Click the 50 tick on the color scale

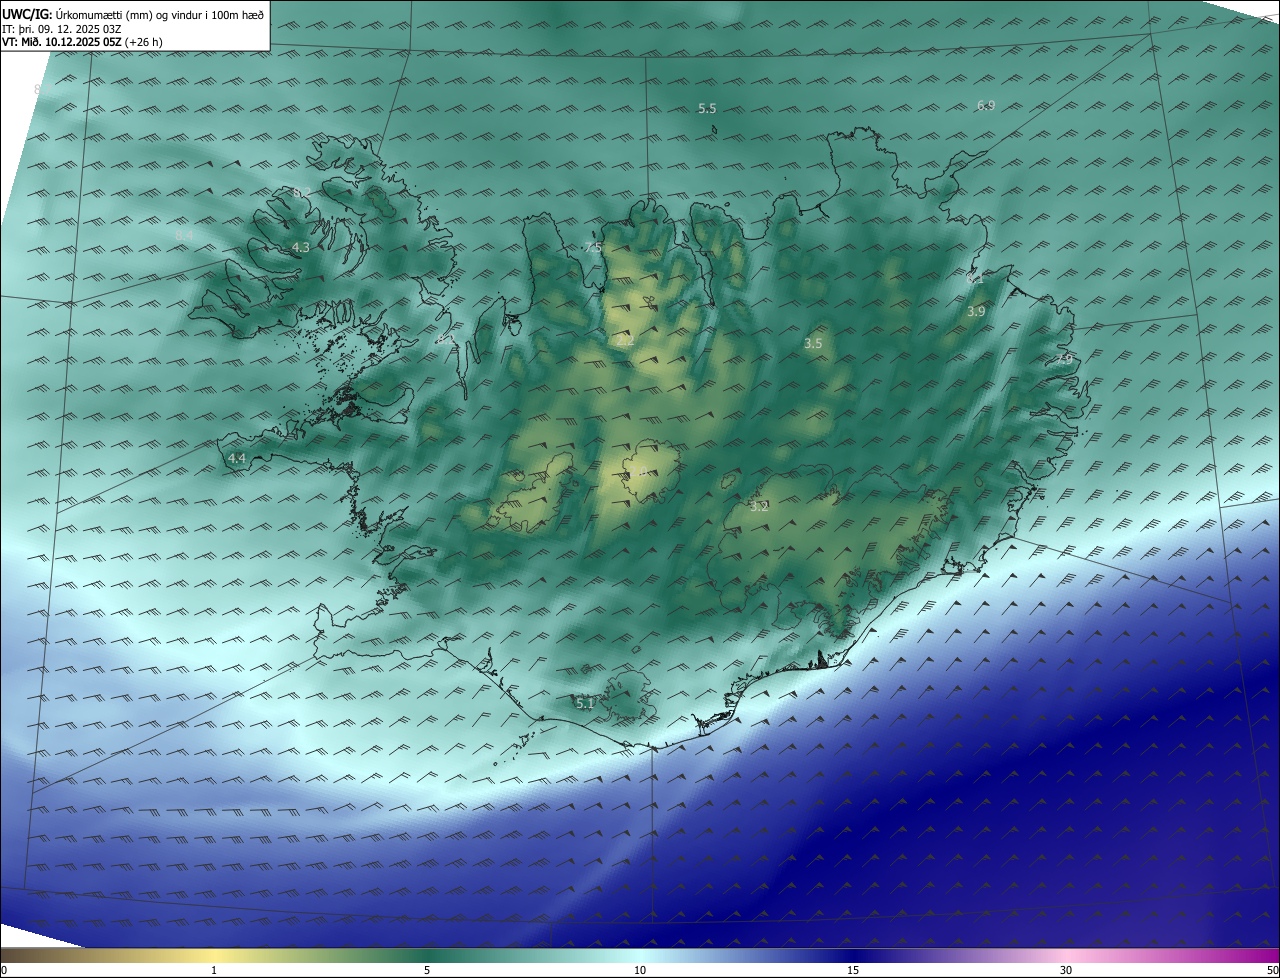coord(1272,970)
